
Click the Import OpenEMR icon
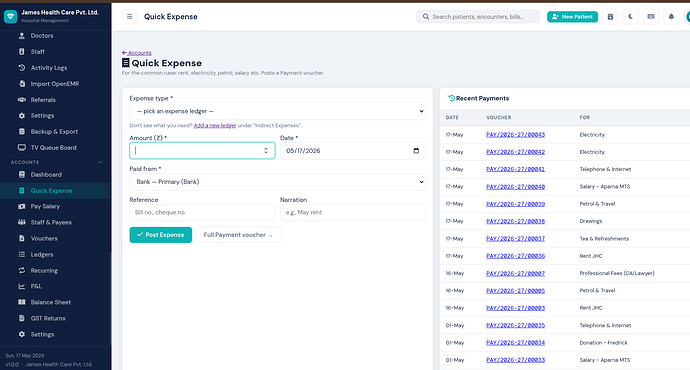click(x=22, y=84)
